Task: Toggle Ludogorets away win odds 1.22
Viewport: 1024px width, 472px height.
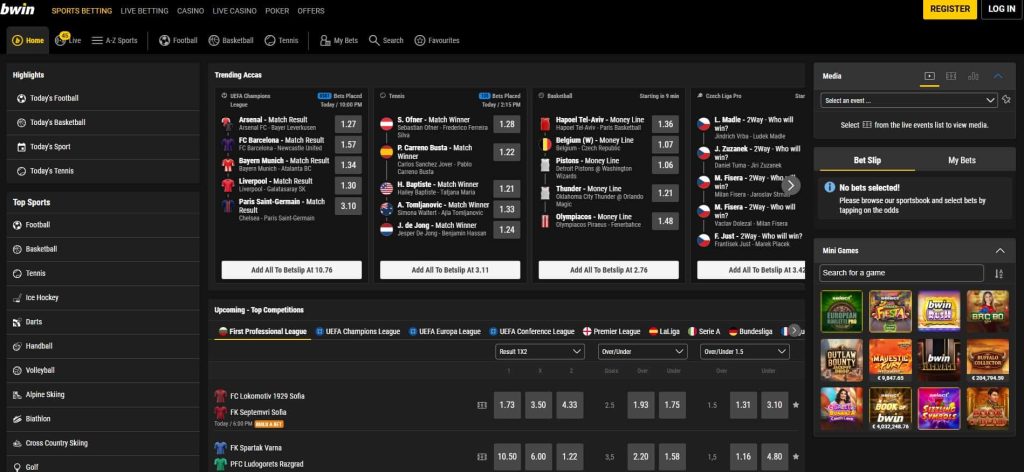Action: (x=569, y=457)
